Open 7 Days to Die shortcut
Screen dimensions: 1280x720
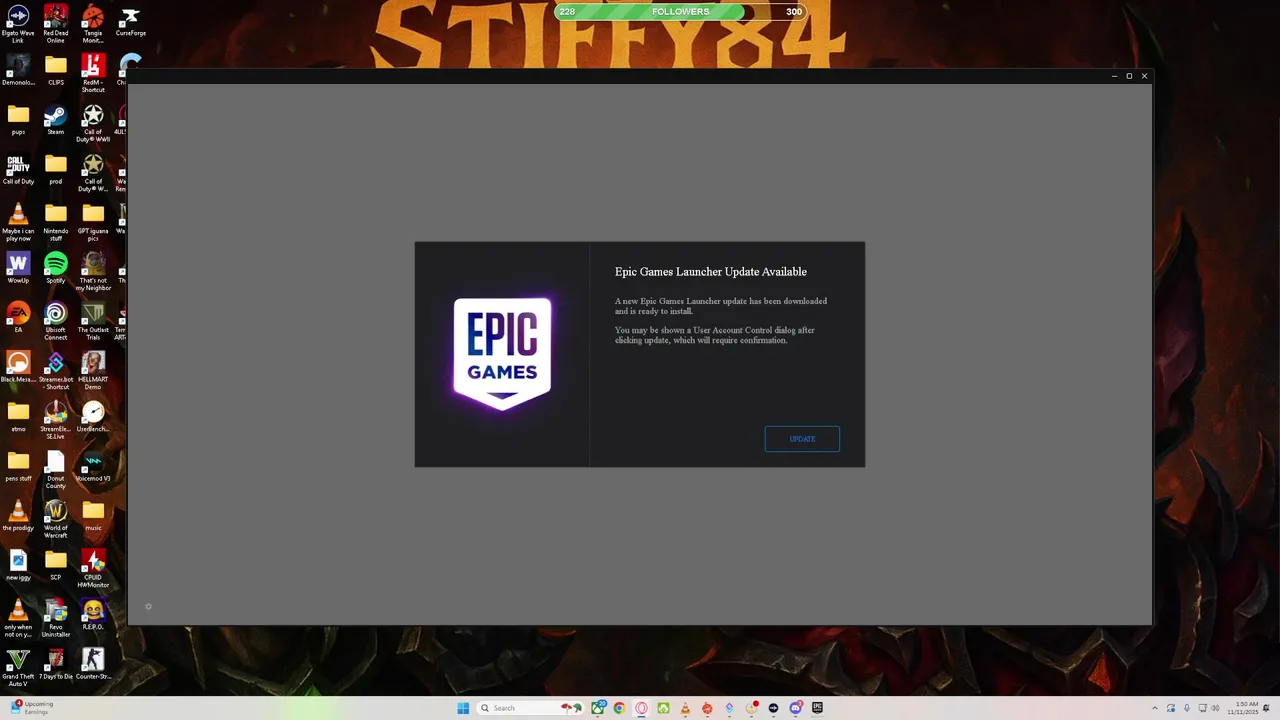click(55, 664)
